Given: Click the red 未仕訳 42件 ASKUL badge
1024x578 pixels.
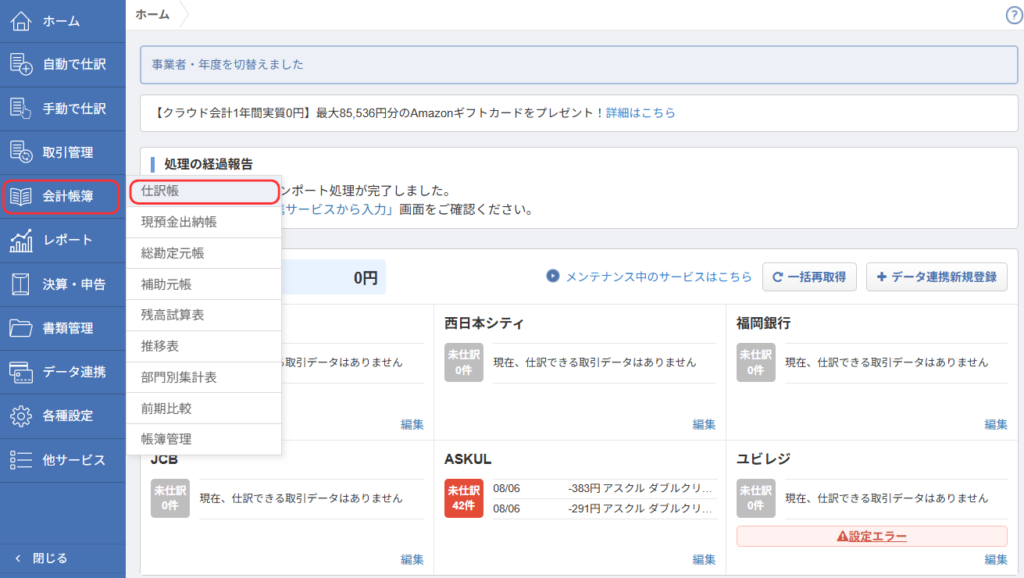Looking at the screenshot, I should point(463,497).
